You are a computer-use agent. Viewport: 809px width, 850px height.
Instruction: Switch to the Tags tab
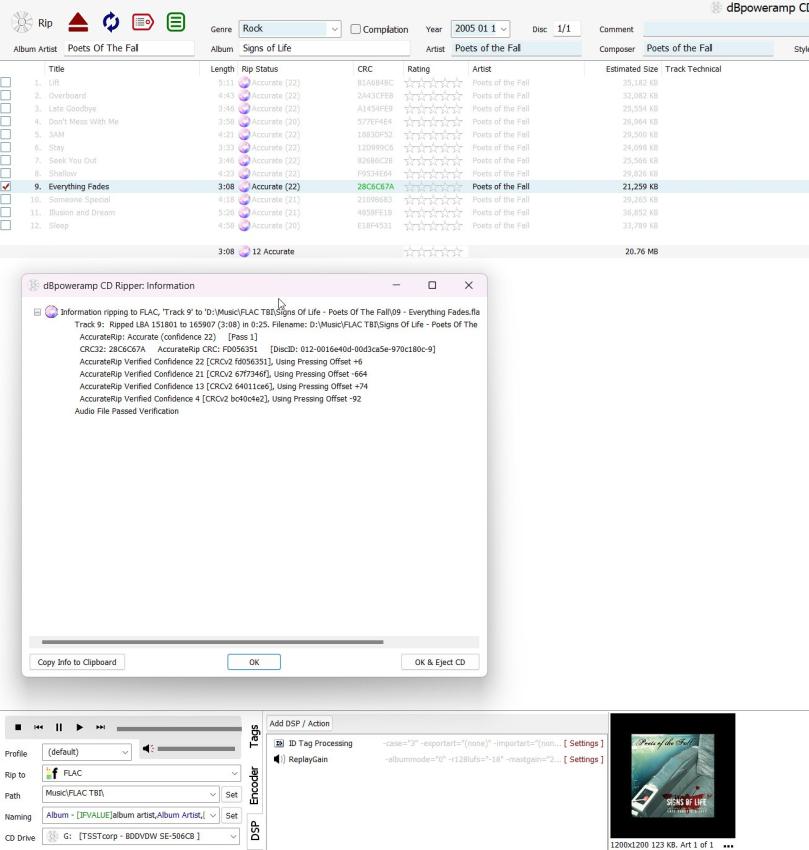point(254,735)
